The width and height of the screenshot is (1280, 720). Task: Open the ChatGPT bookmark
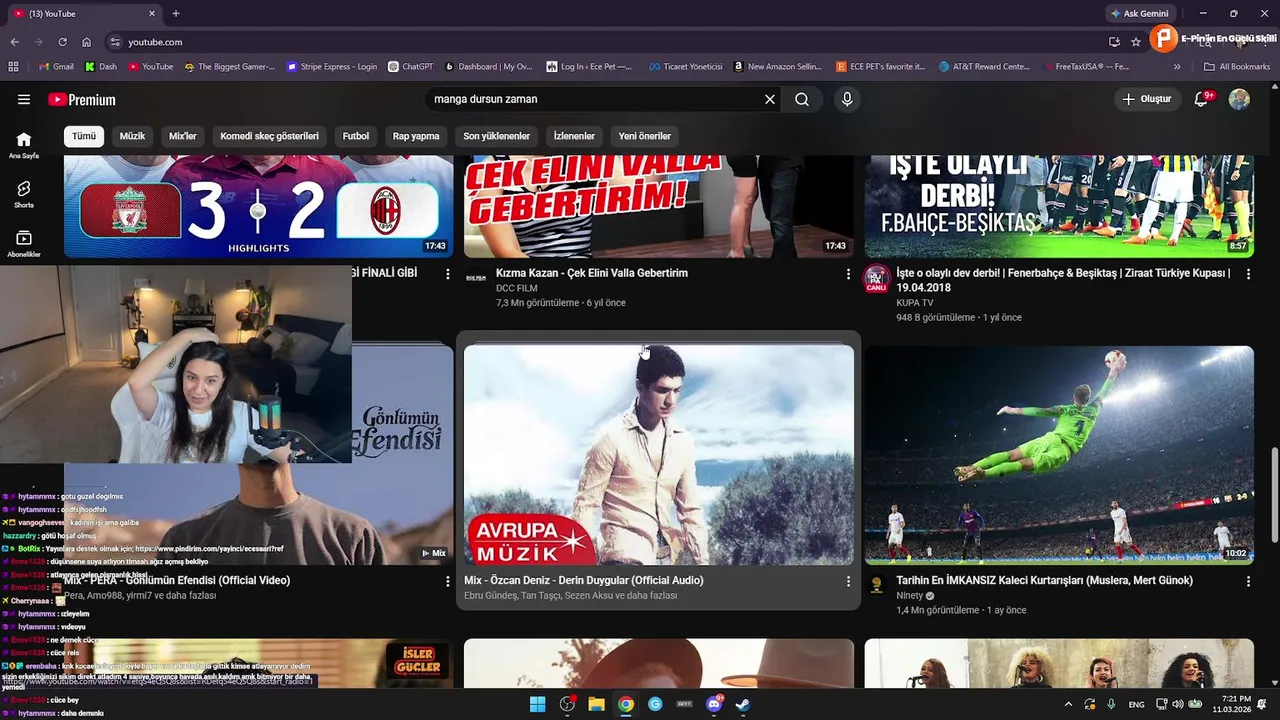(411, 67)
